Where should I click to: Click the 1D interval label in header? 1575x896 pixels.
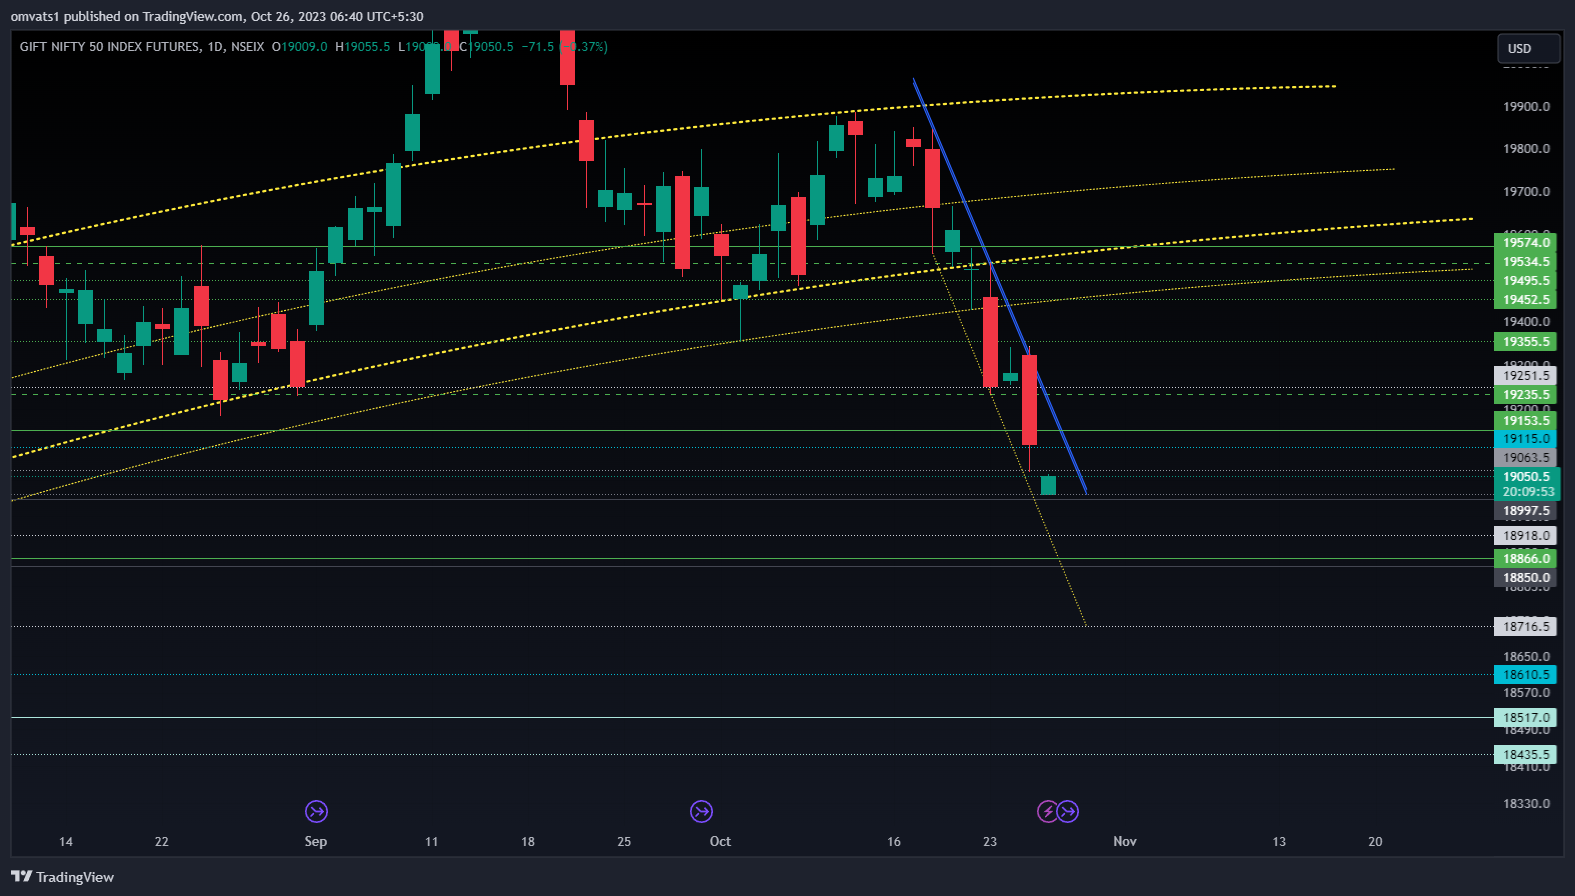pyautogui.click(x=215, y=47)
